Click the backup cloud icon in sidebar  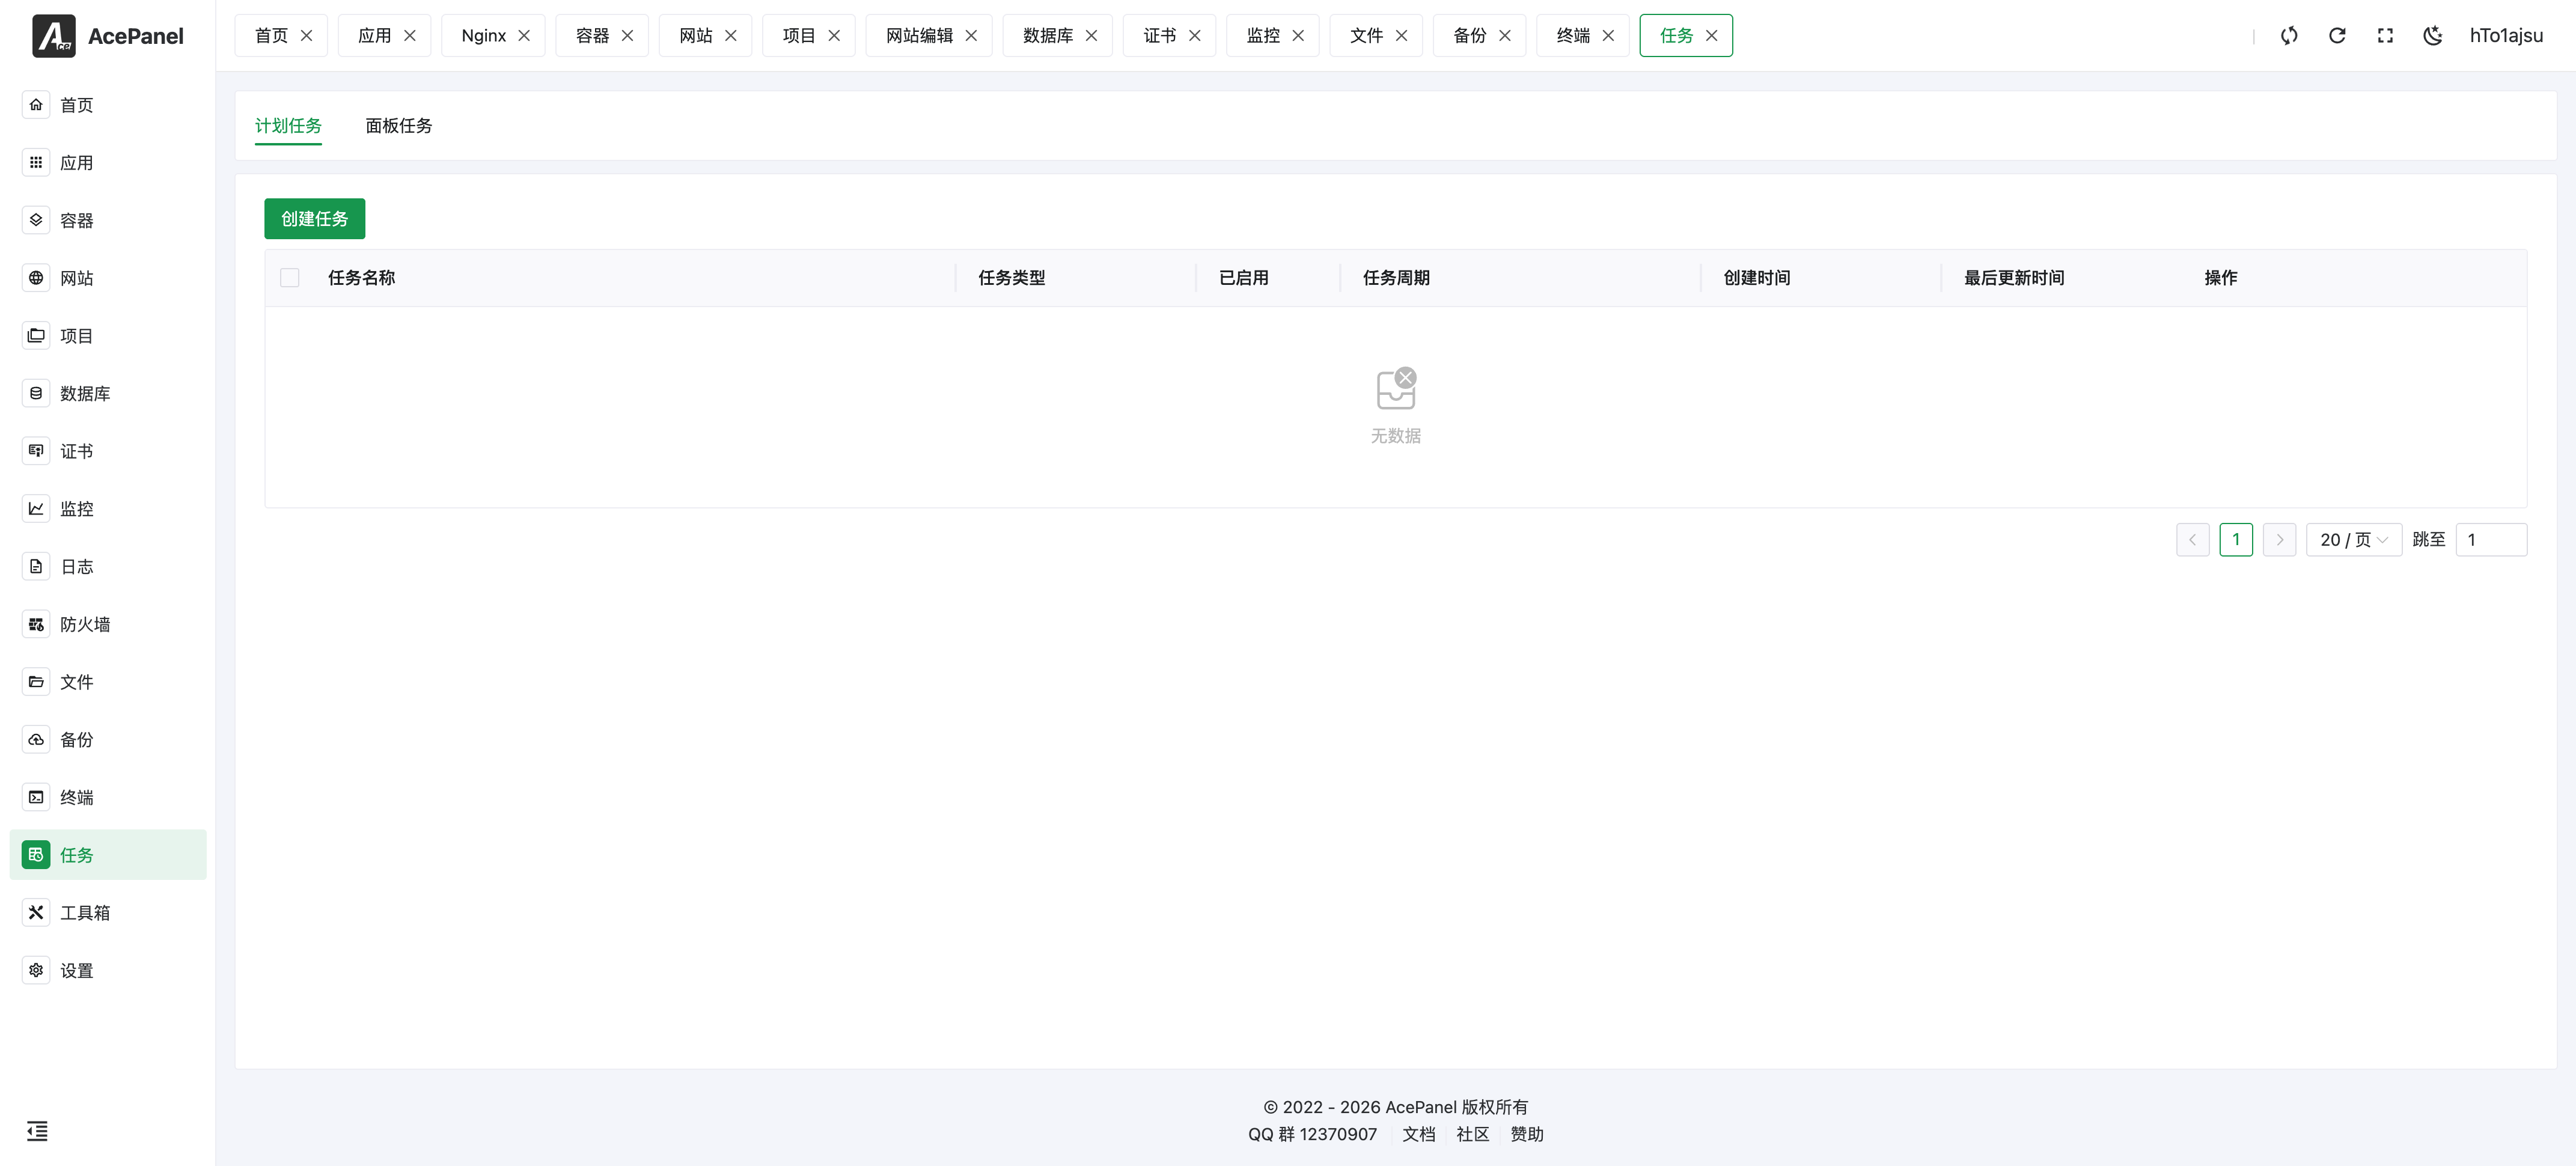click(36, 740)
